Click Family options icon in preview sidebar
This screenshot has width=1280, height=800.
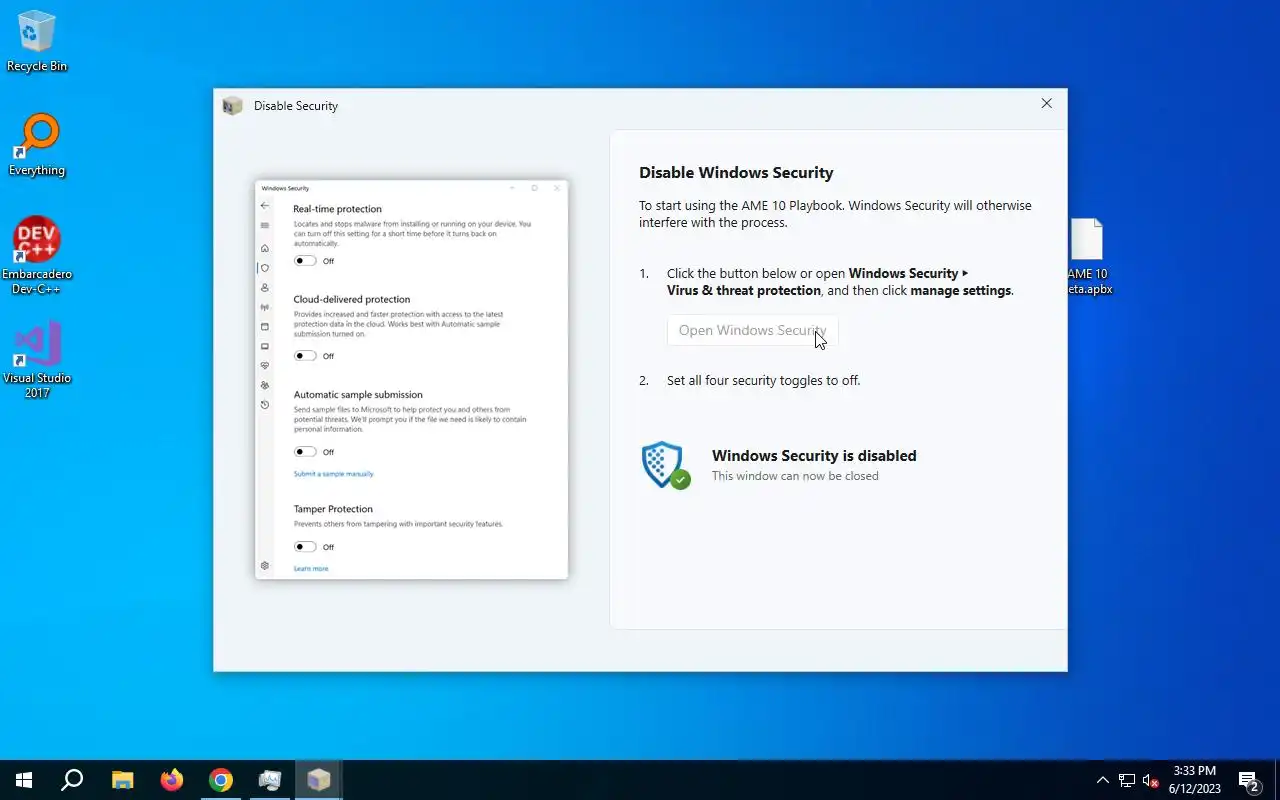265,385
